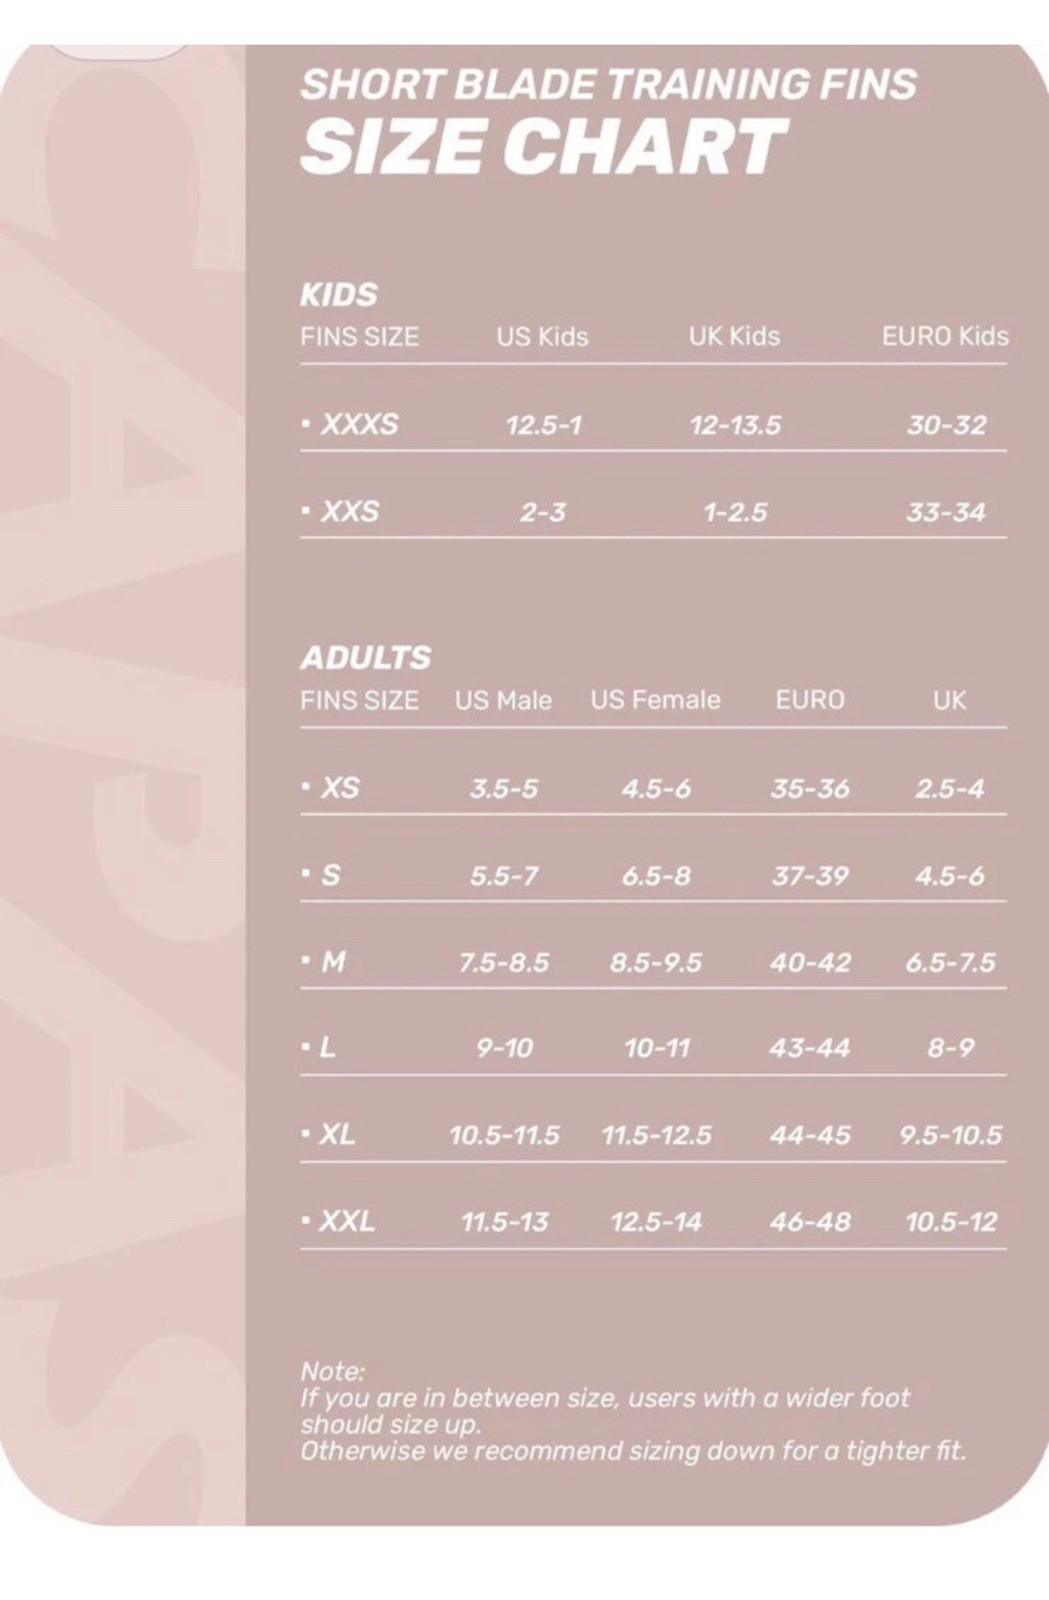The image size is (1049, 1600).
Task: Tap the Note text about sizing
Action: coord(633,1411)
